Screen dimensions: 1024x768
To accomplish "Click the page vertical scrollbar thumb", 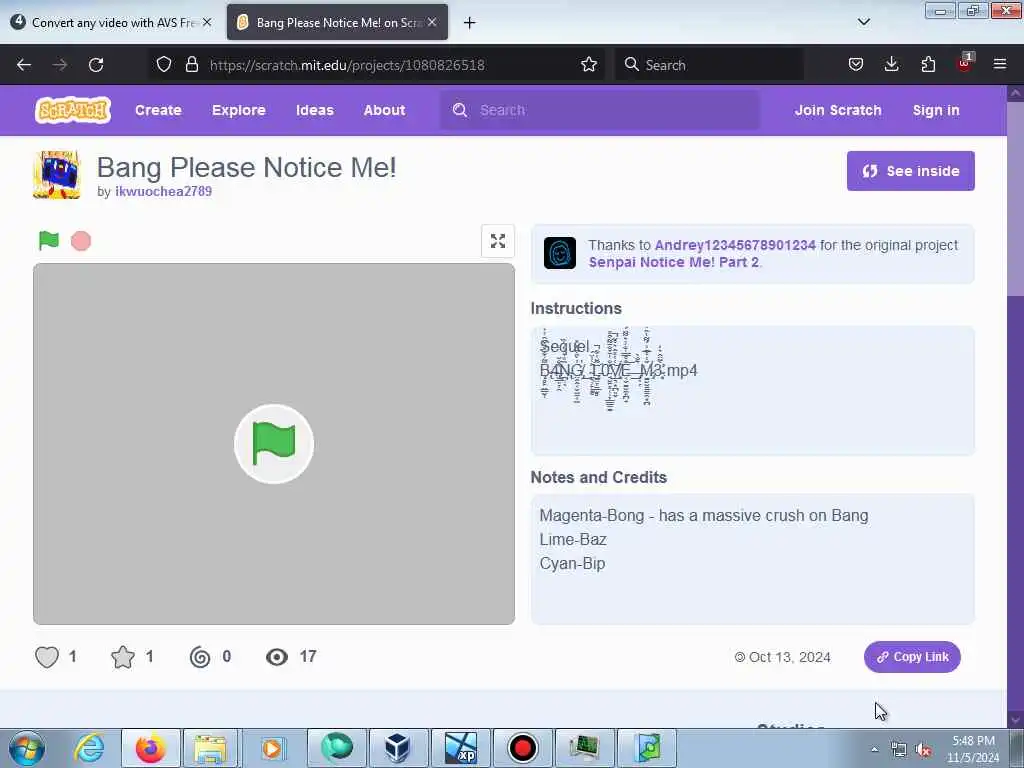I will 1016,198.
